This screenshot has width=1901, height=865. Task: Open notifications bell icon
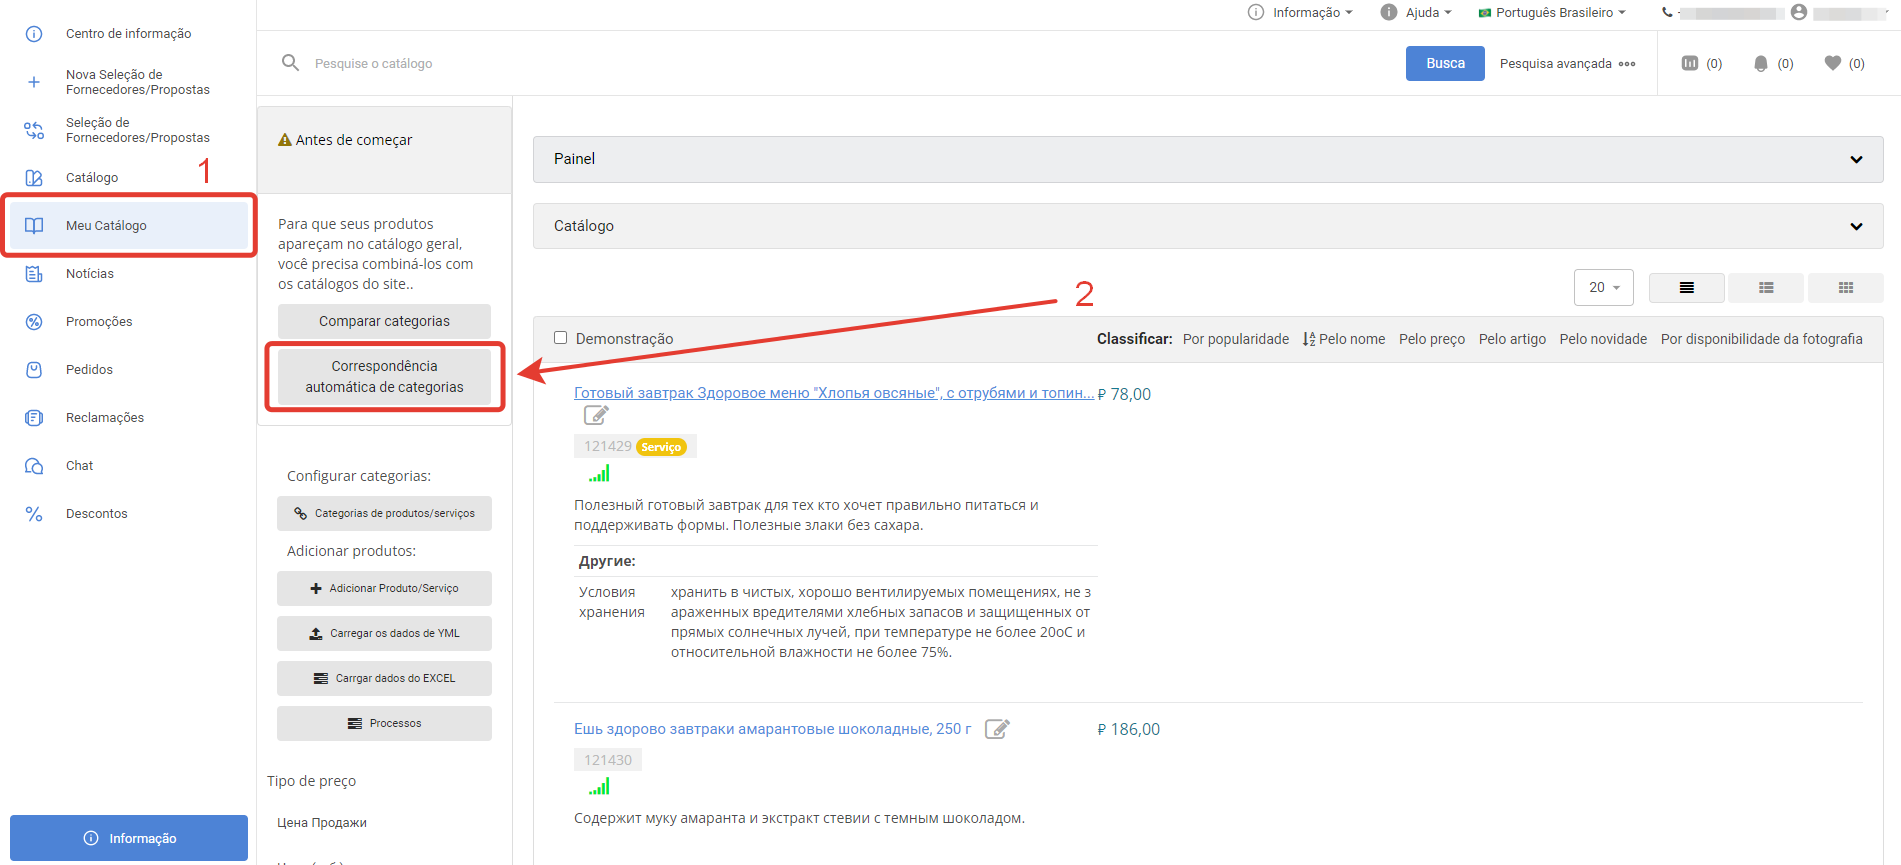click(1761, 63)
